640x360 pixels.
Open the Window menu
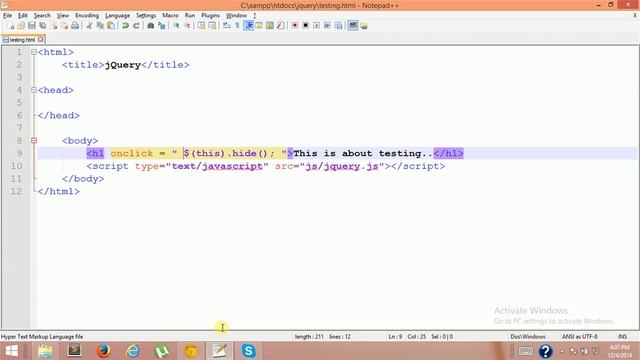[236, 16]
